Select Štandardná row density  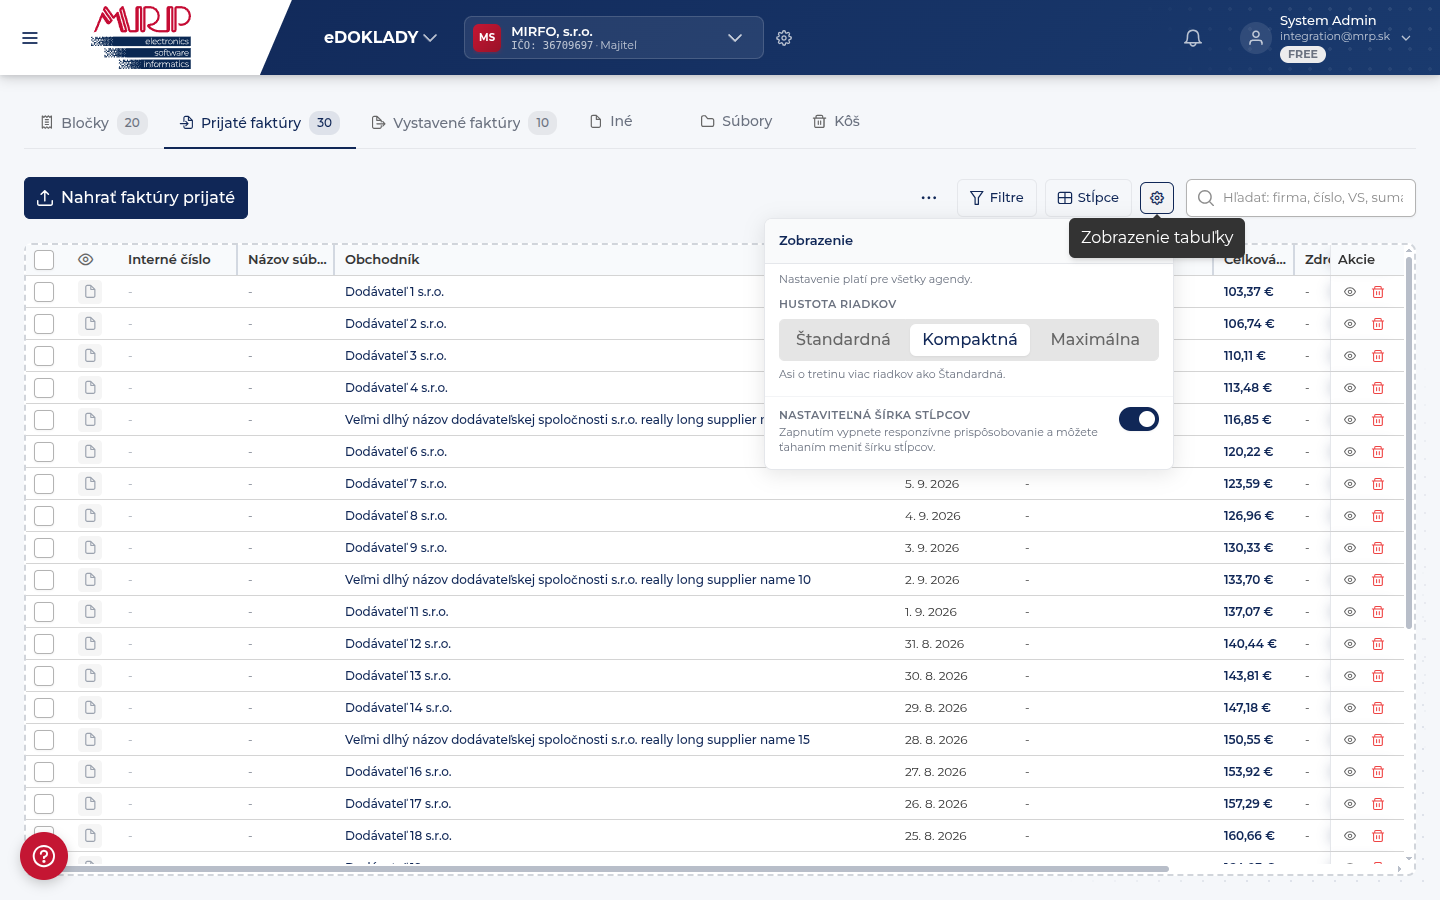pyautogui.click(x=843, y=340)
